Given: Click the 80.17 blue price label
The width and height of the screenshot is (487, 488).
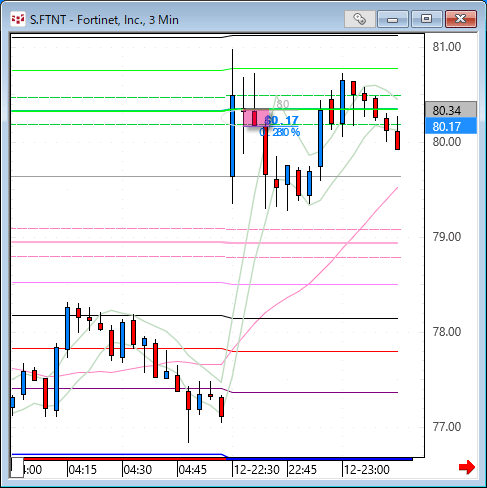Looking at the screenshot, I should click(x=451, y=126).
